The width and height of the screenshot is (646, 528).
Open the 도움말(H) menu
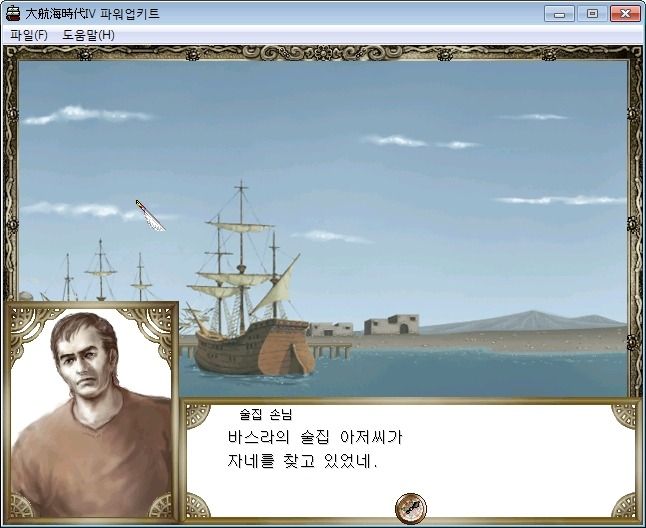point(88,35)
